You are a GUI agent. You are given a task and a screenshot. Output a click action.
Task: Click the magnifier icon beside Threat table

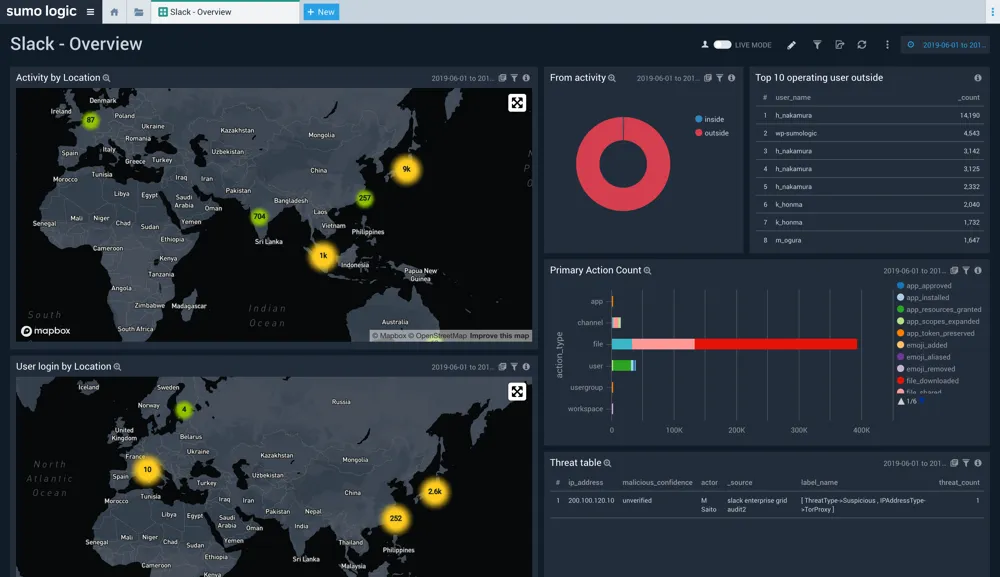tap(608, 463)
